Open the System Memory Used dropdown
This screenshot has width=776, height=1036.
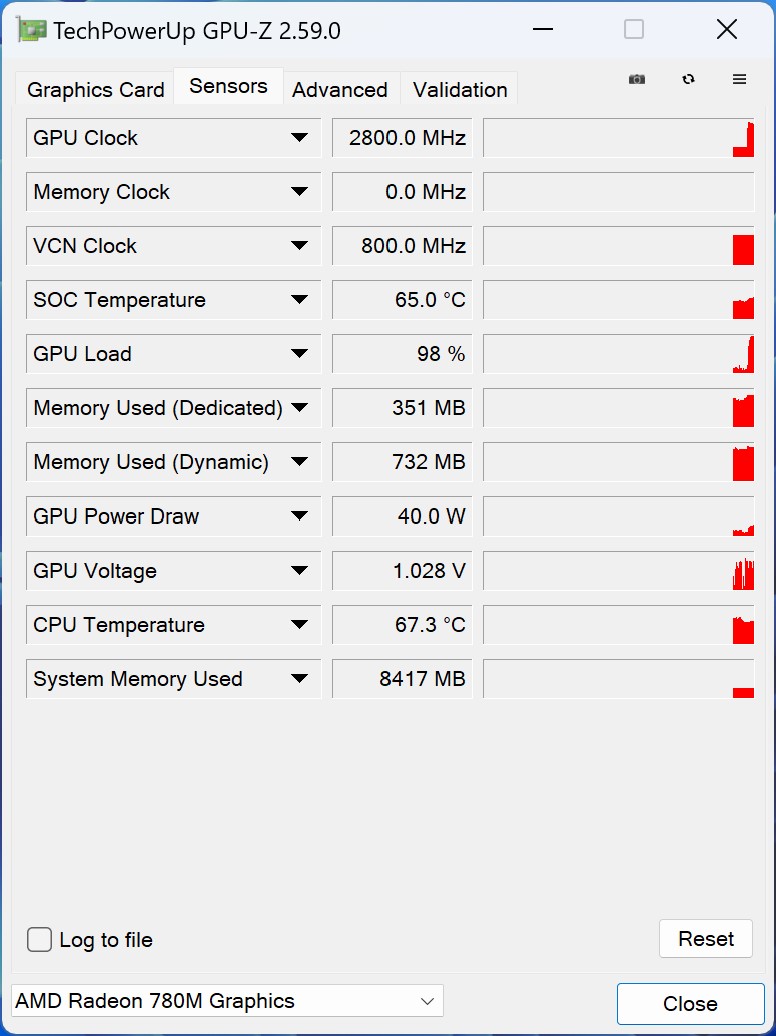(x=299, y=679)
